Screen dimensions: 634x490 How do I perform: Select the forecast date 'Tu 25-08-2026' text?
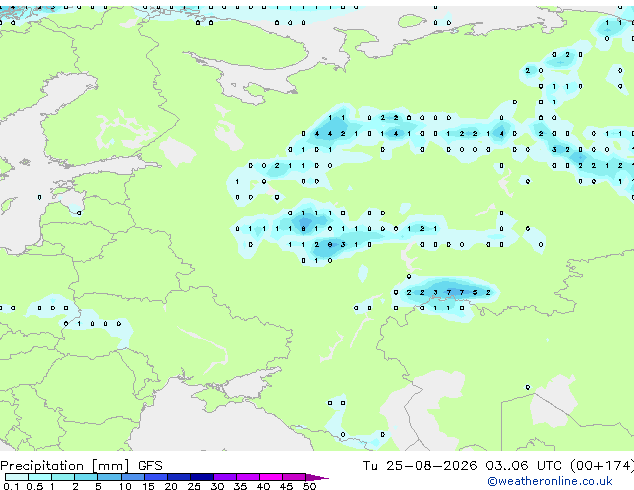[420, 466]
